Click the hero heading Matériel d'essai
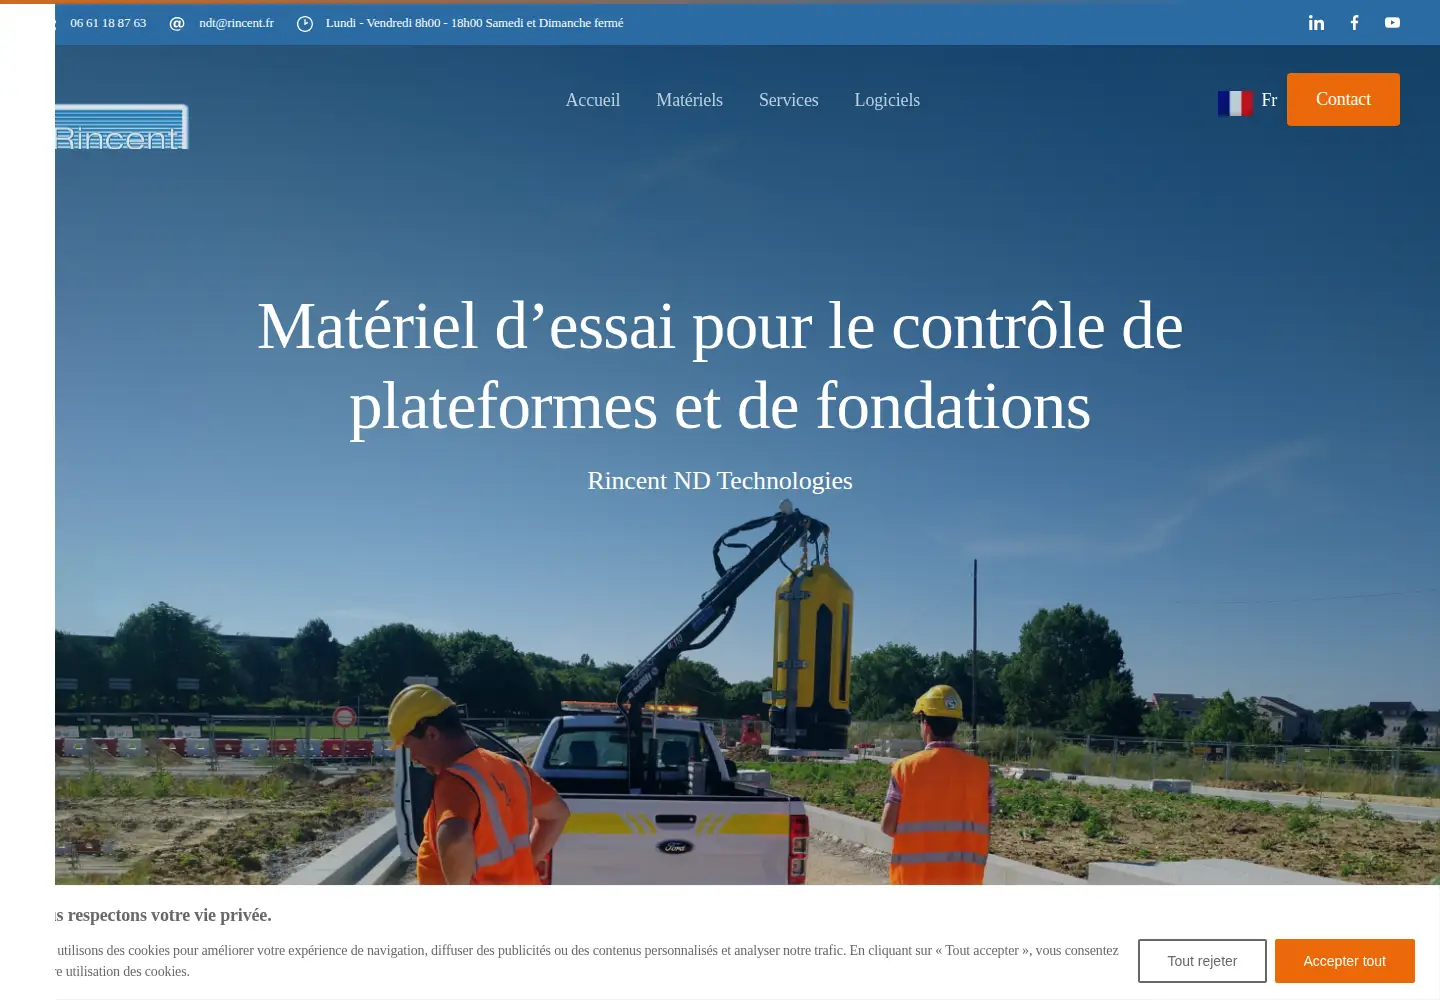Viewport: 1440px width, 1000px height. point(720,366)
